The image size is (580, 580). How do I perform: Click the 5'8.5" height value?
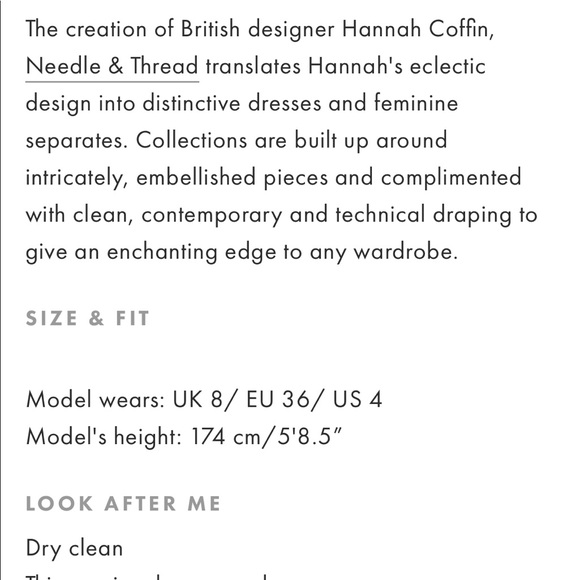point(310,436)
